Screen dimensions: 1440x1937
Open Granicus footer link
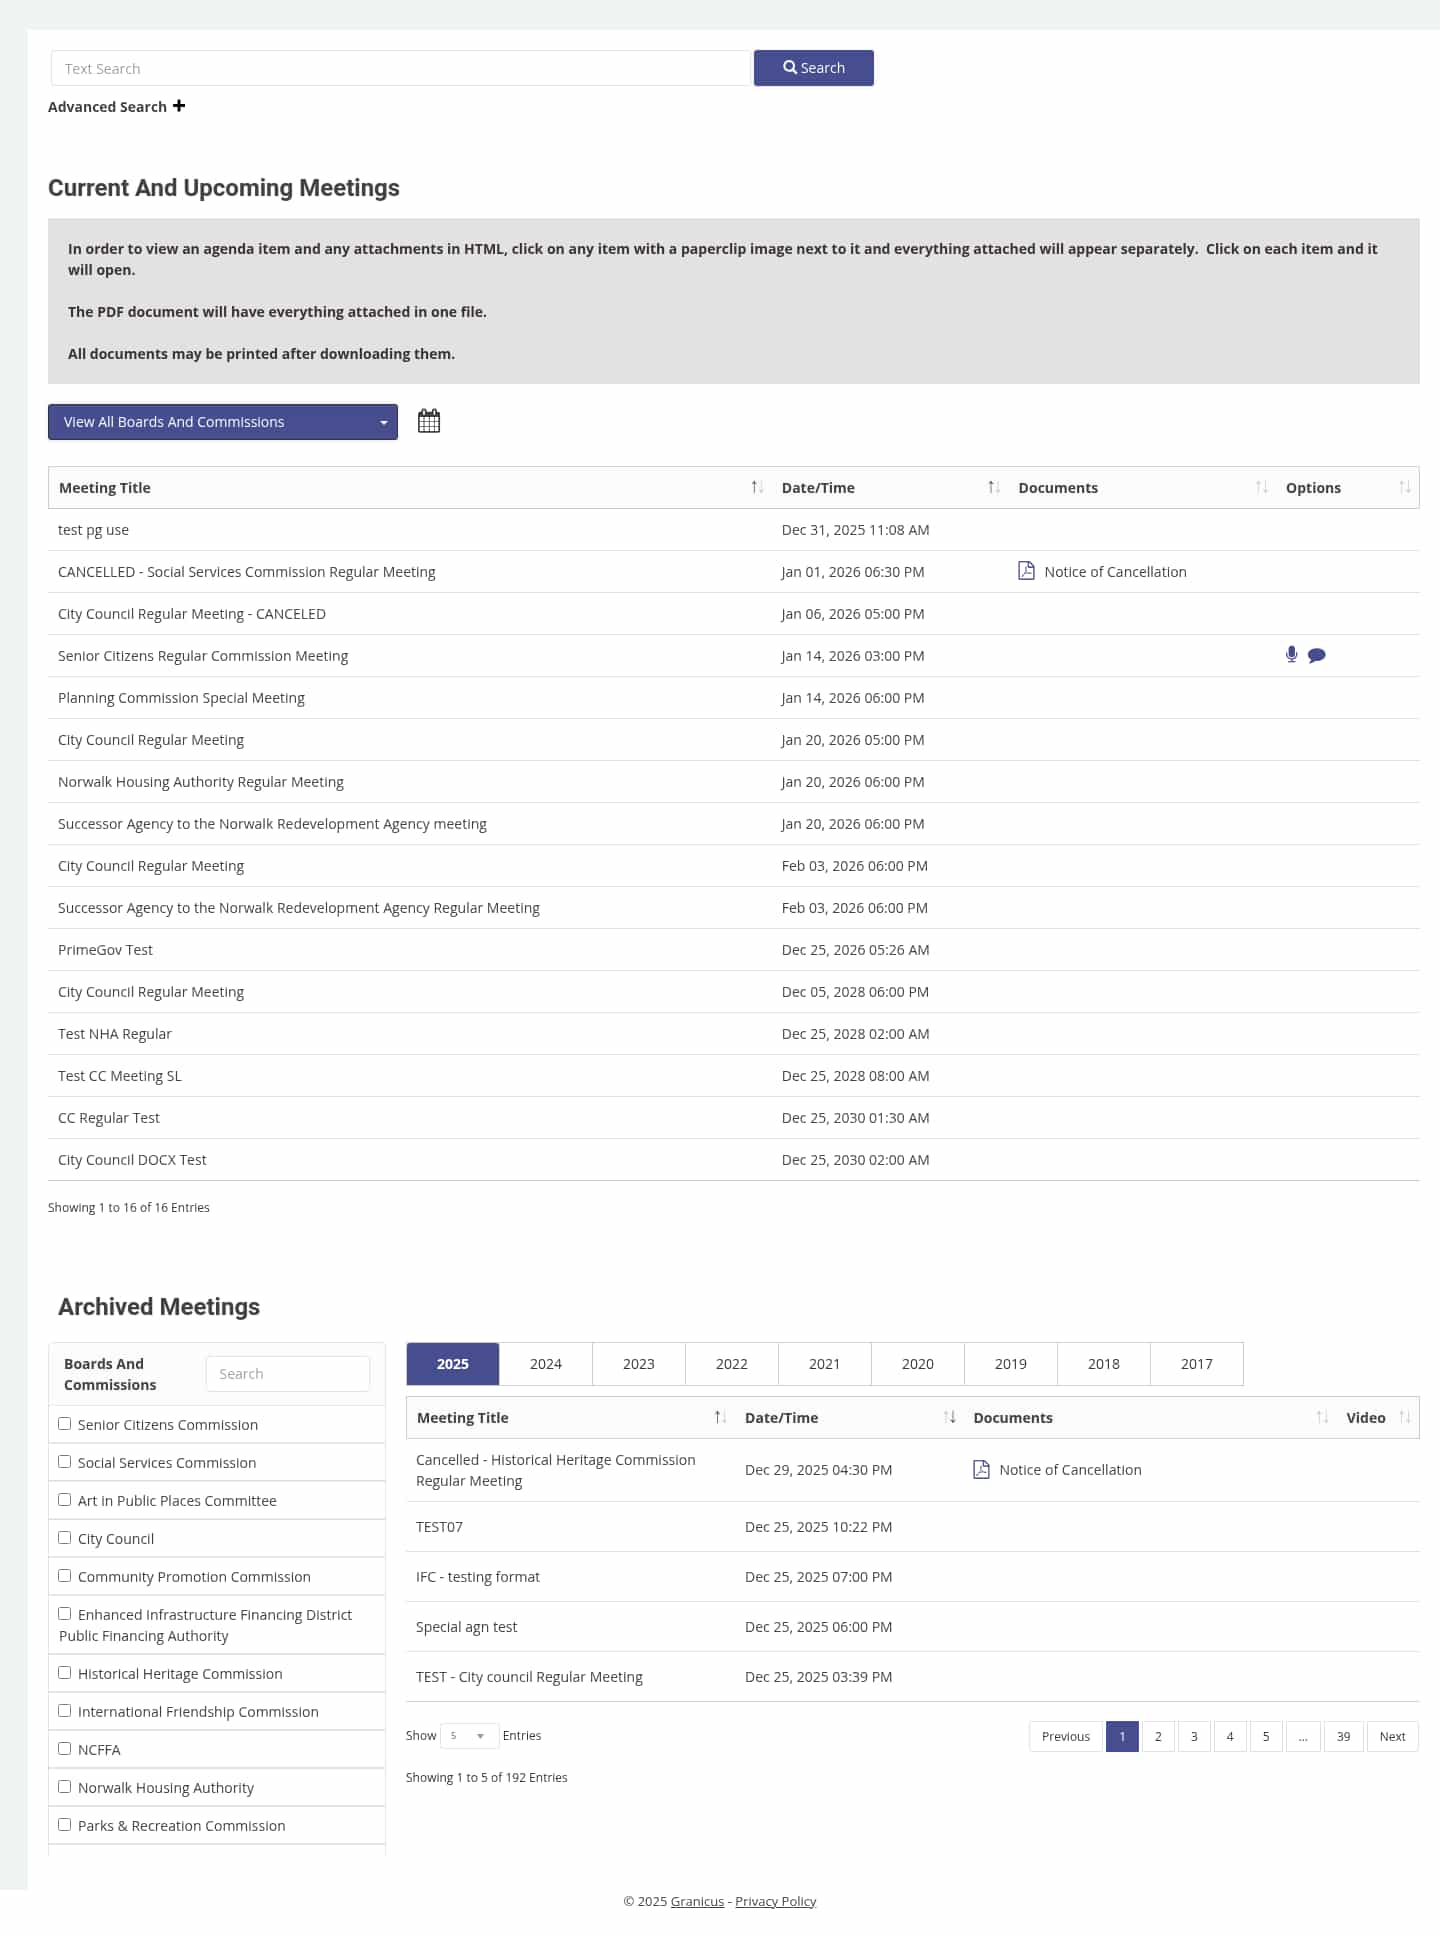697,1901
